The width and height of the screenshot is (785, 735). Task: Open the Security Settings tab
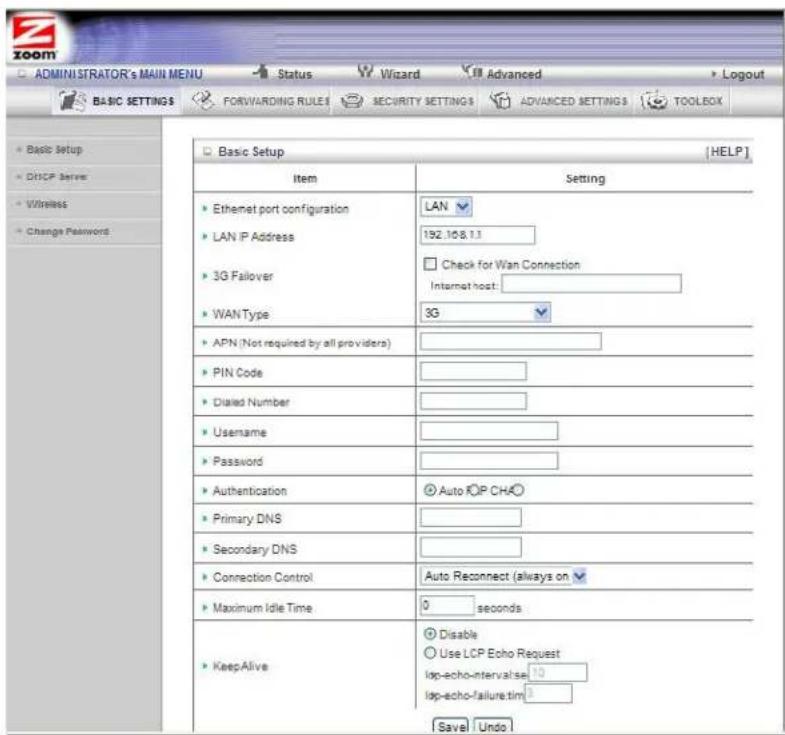coord(423,101)
